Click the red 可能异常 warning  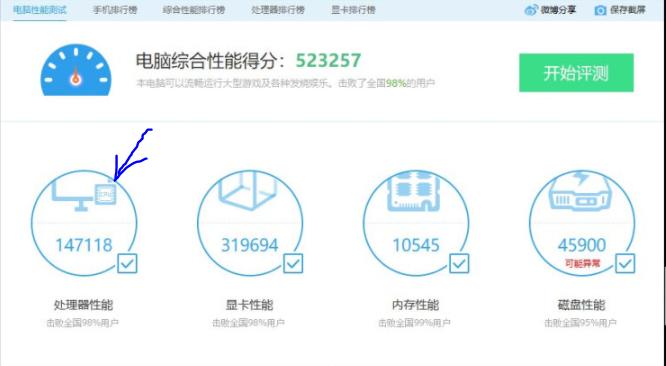[x=582, y=264]
